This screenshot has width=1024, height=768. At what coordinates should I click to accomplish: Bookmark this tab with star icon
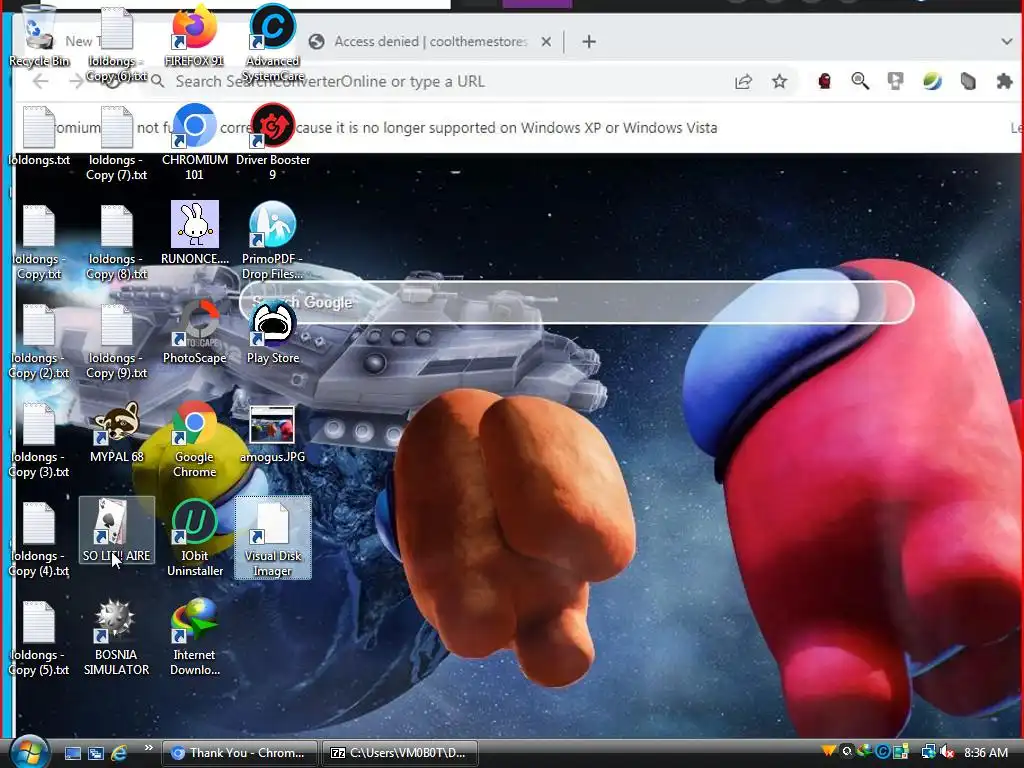pos(779,82)
